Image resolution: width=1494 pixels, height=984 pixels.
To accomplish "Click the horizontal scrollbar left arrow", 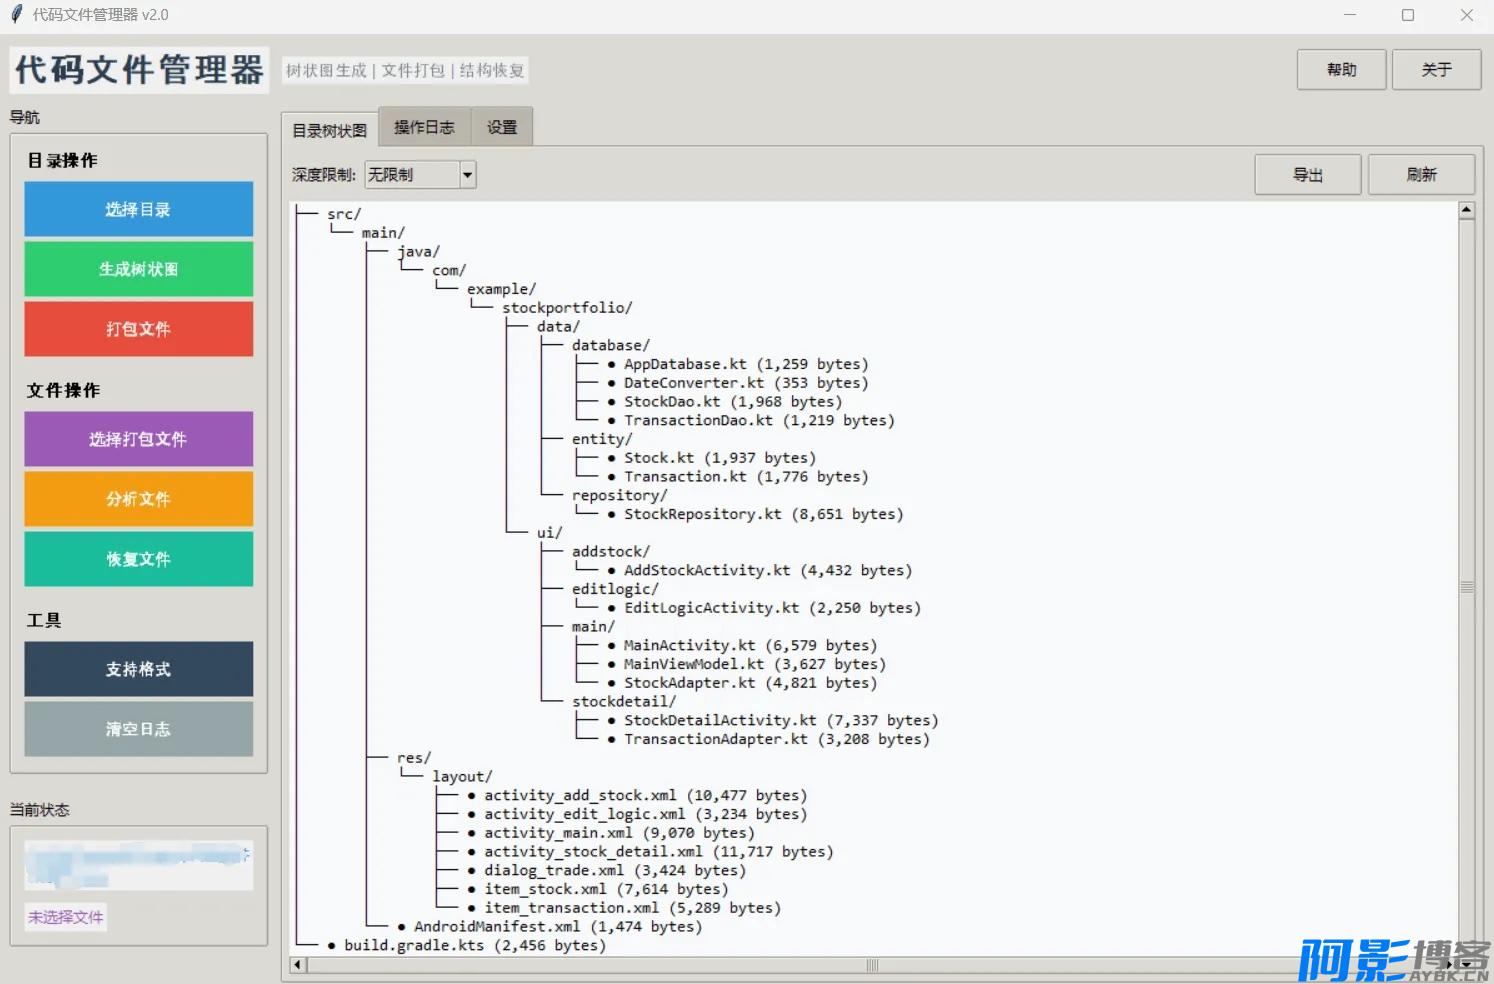I will point(297,965).
